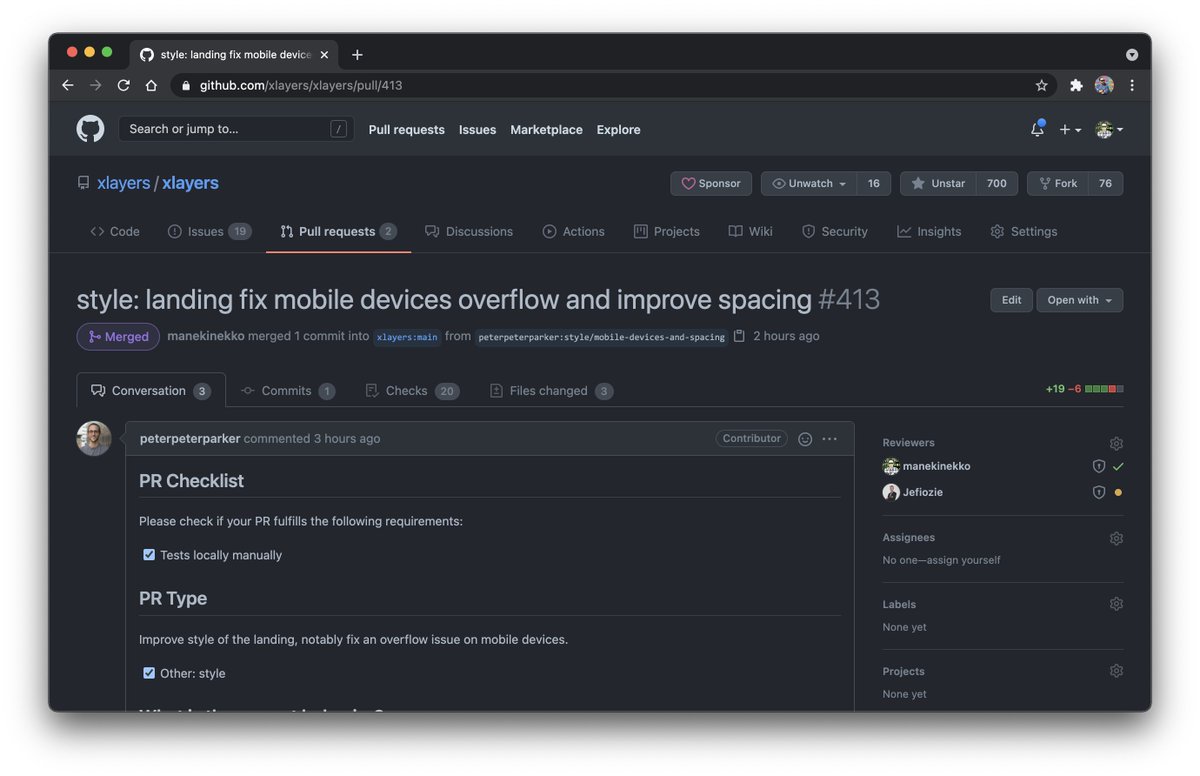Open the xlayers owner link
1200x776 pixels.
(x=123, y=183)
